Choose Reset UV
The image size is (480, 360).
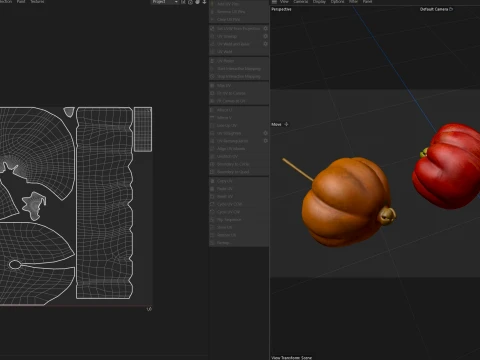(239, 196)
